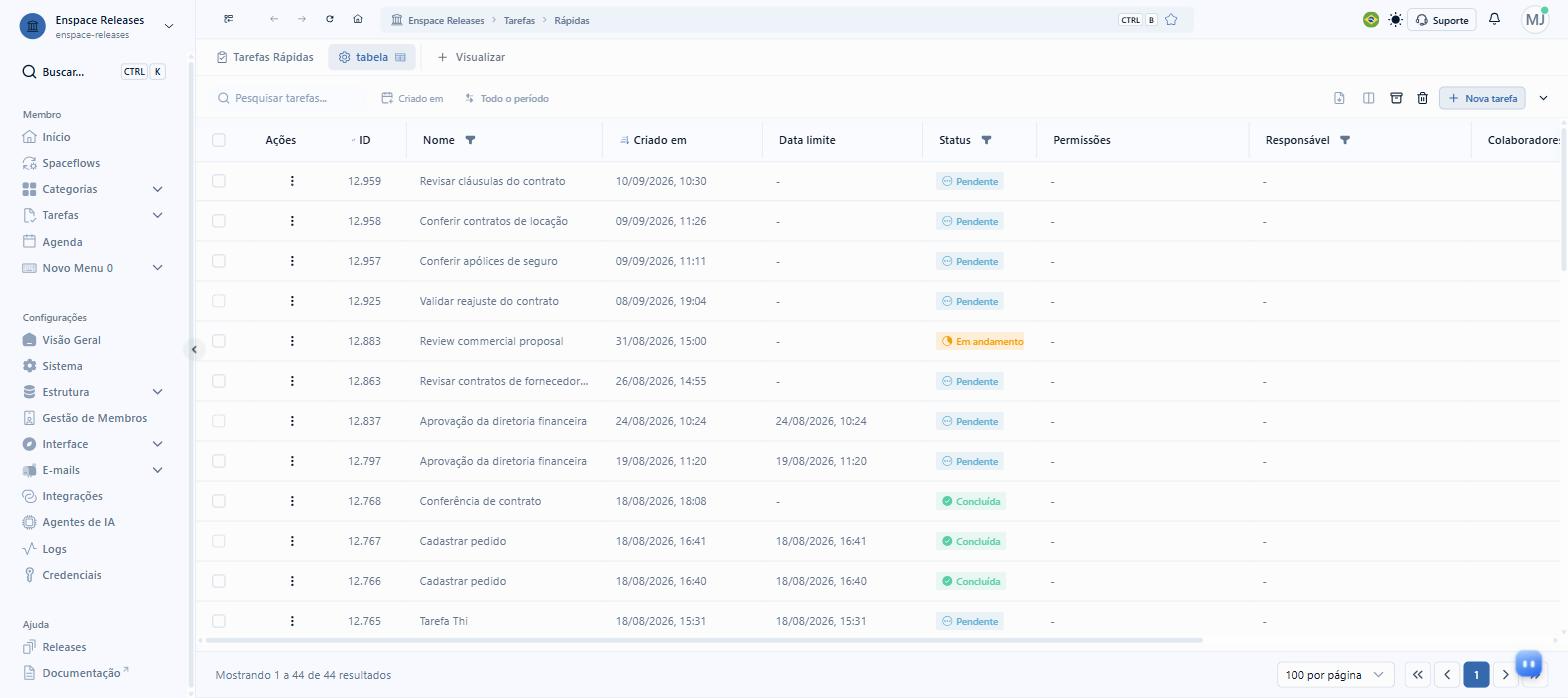Reload the page using the refresh icon
Image resolution: width=1568 pixels, height=698 pixels.
click(x=330, y=19)
